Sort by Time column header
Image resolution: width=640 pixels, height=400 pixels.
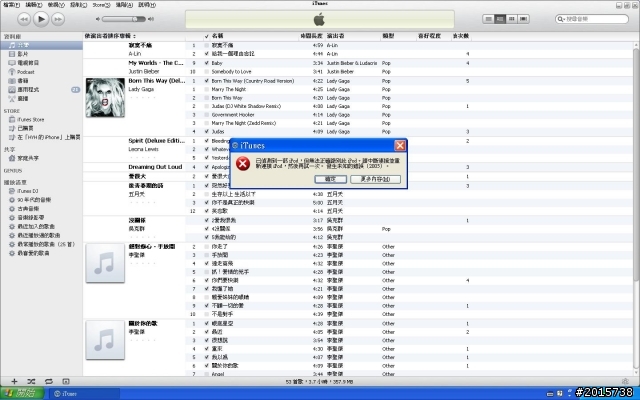[311, 36]
